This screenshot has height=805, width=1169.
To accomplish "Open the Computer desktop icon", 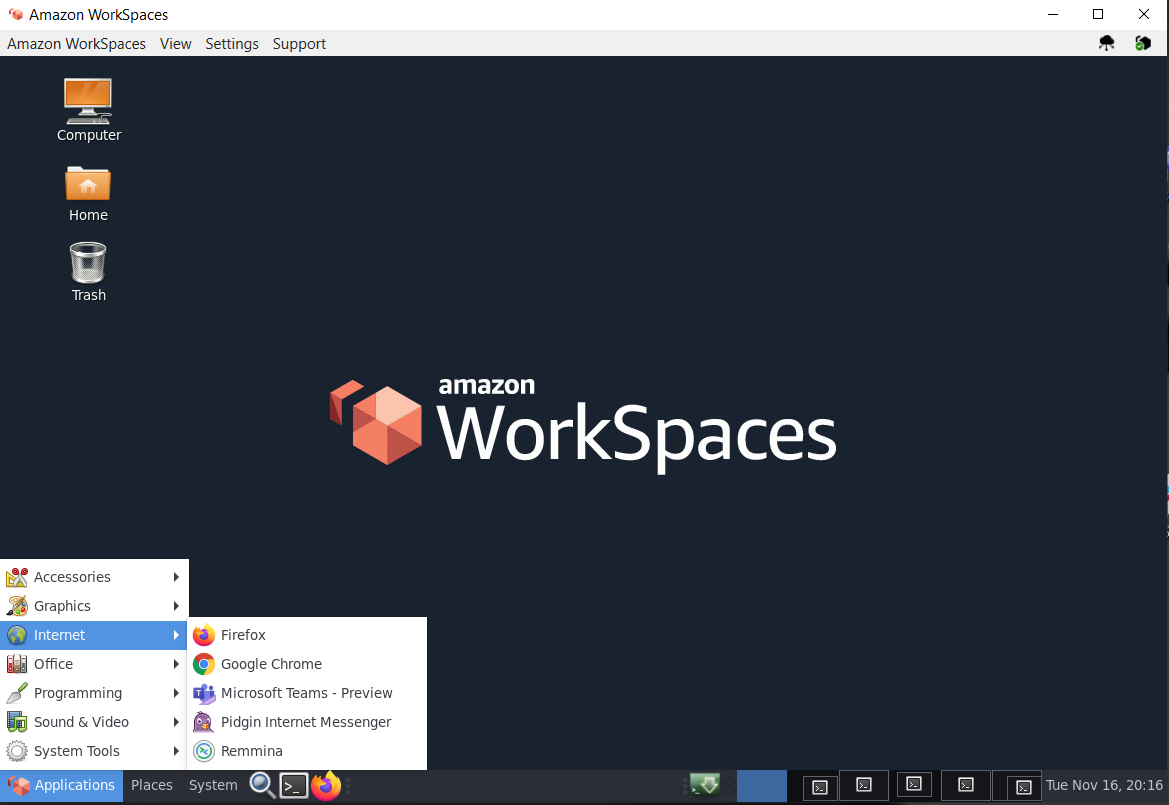I will 88,109.
